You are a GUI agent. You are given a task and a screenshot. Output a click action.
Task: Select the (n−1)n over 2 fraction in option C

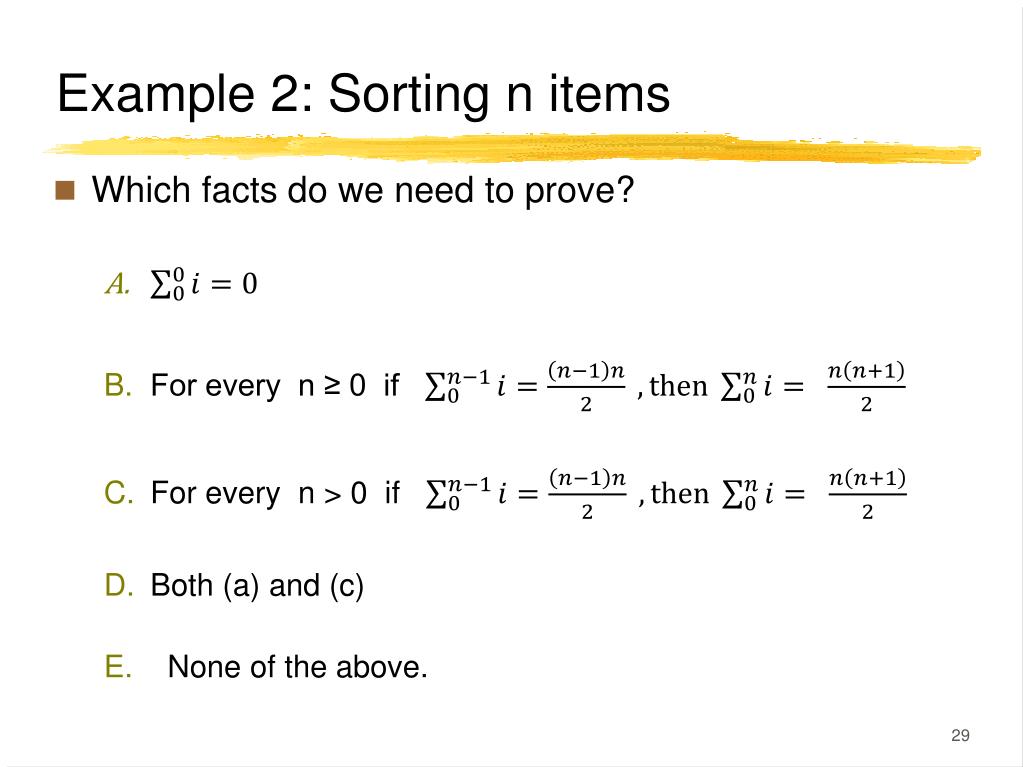[587, 494]
